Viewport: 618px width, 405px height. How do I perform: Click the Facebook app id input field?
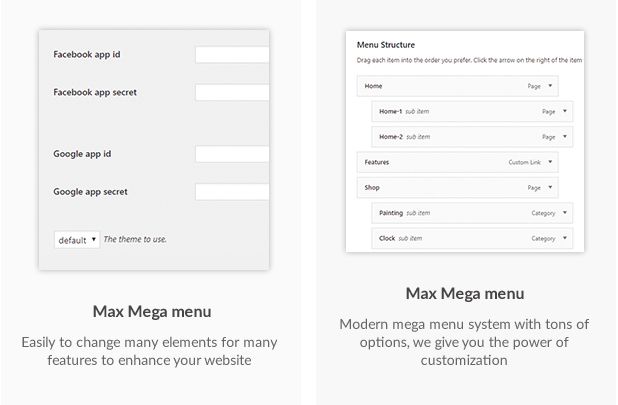(x=232, y=55)
